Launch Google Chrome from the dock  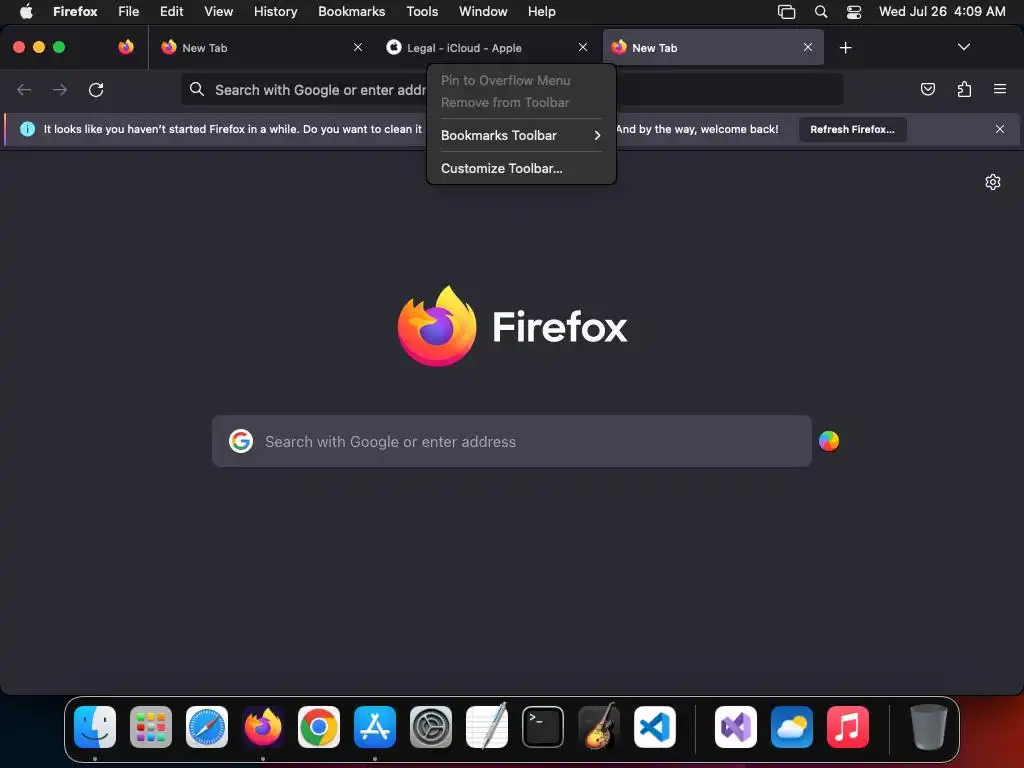tap(319, 727)
